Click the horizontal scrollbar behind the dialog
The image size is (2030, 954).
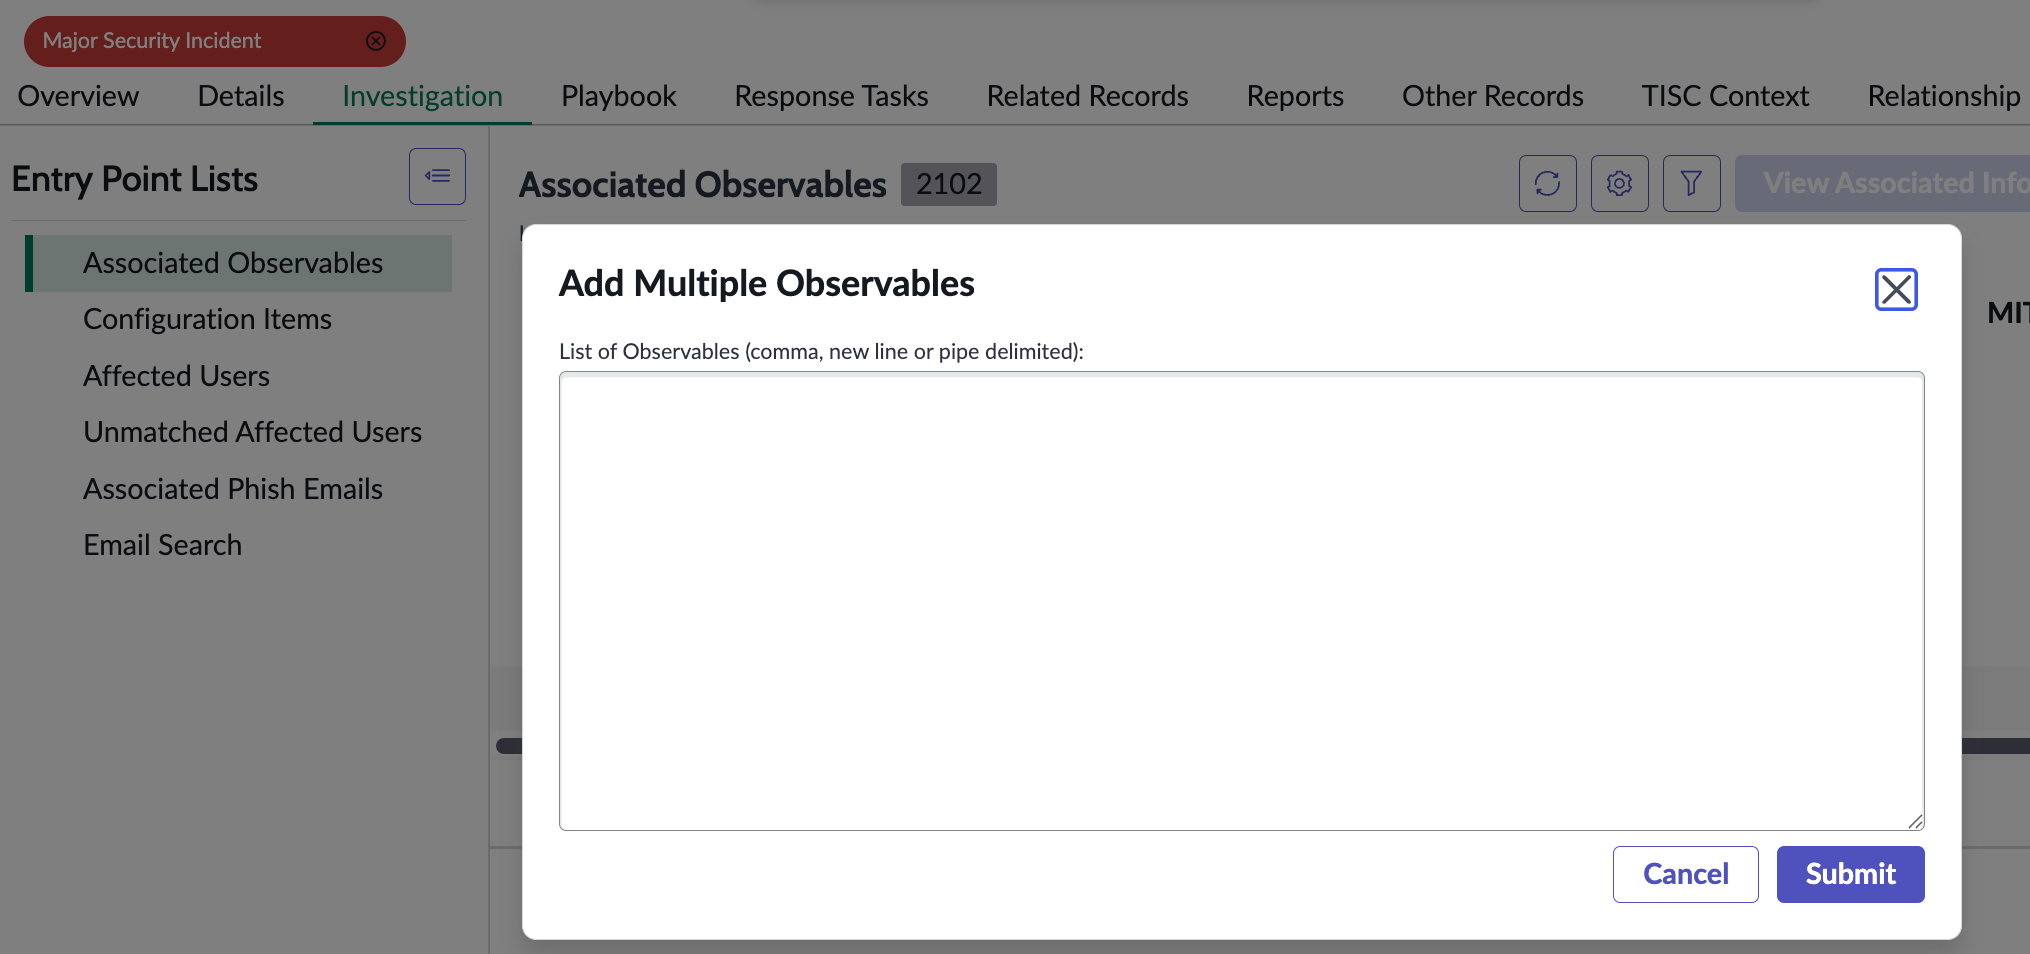[1995, 746]
